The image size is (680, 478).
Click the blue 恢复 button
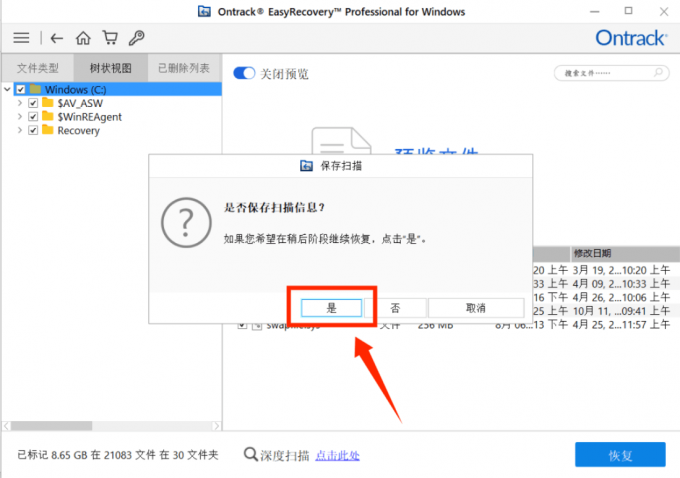click(620, 455)
